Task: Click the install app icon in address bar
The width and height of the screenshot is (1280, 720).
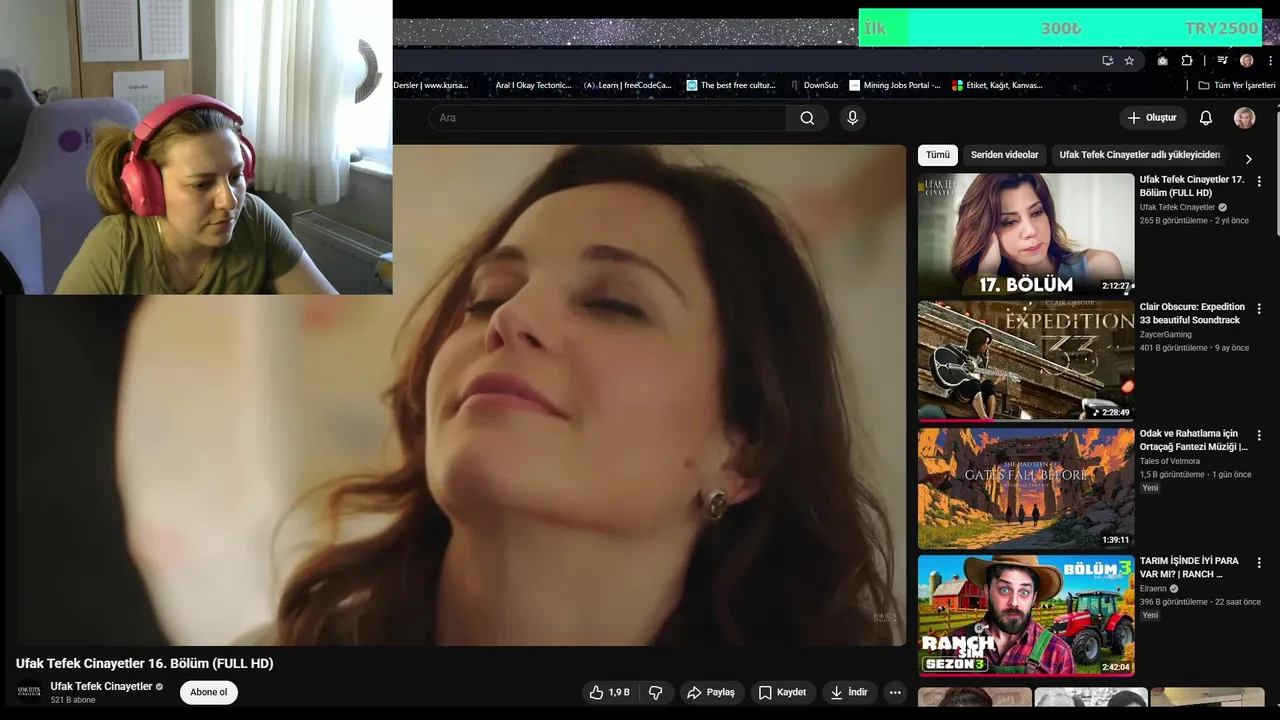Action: [1107, 60]
